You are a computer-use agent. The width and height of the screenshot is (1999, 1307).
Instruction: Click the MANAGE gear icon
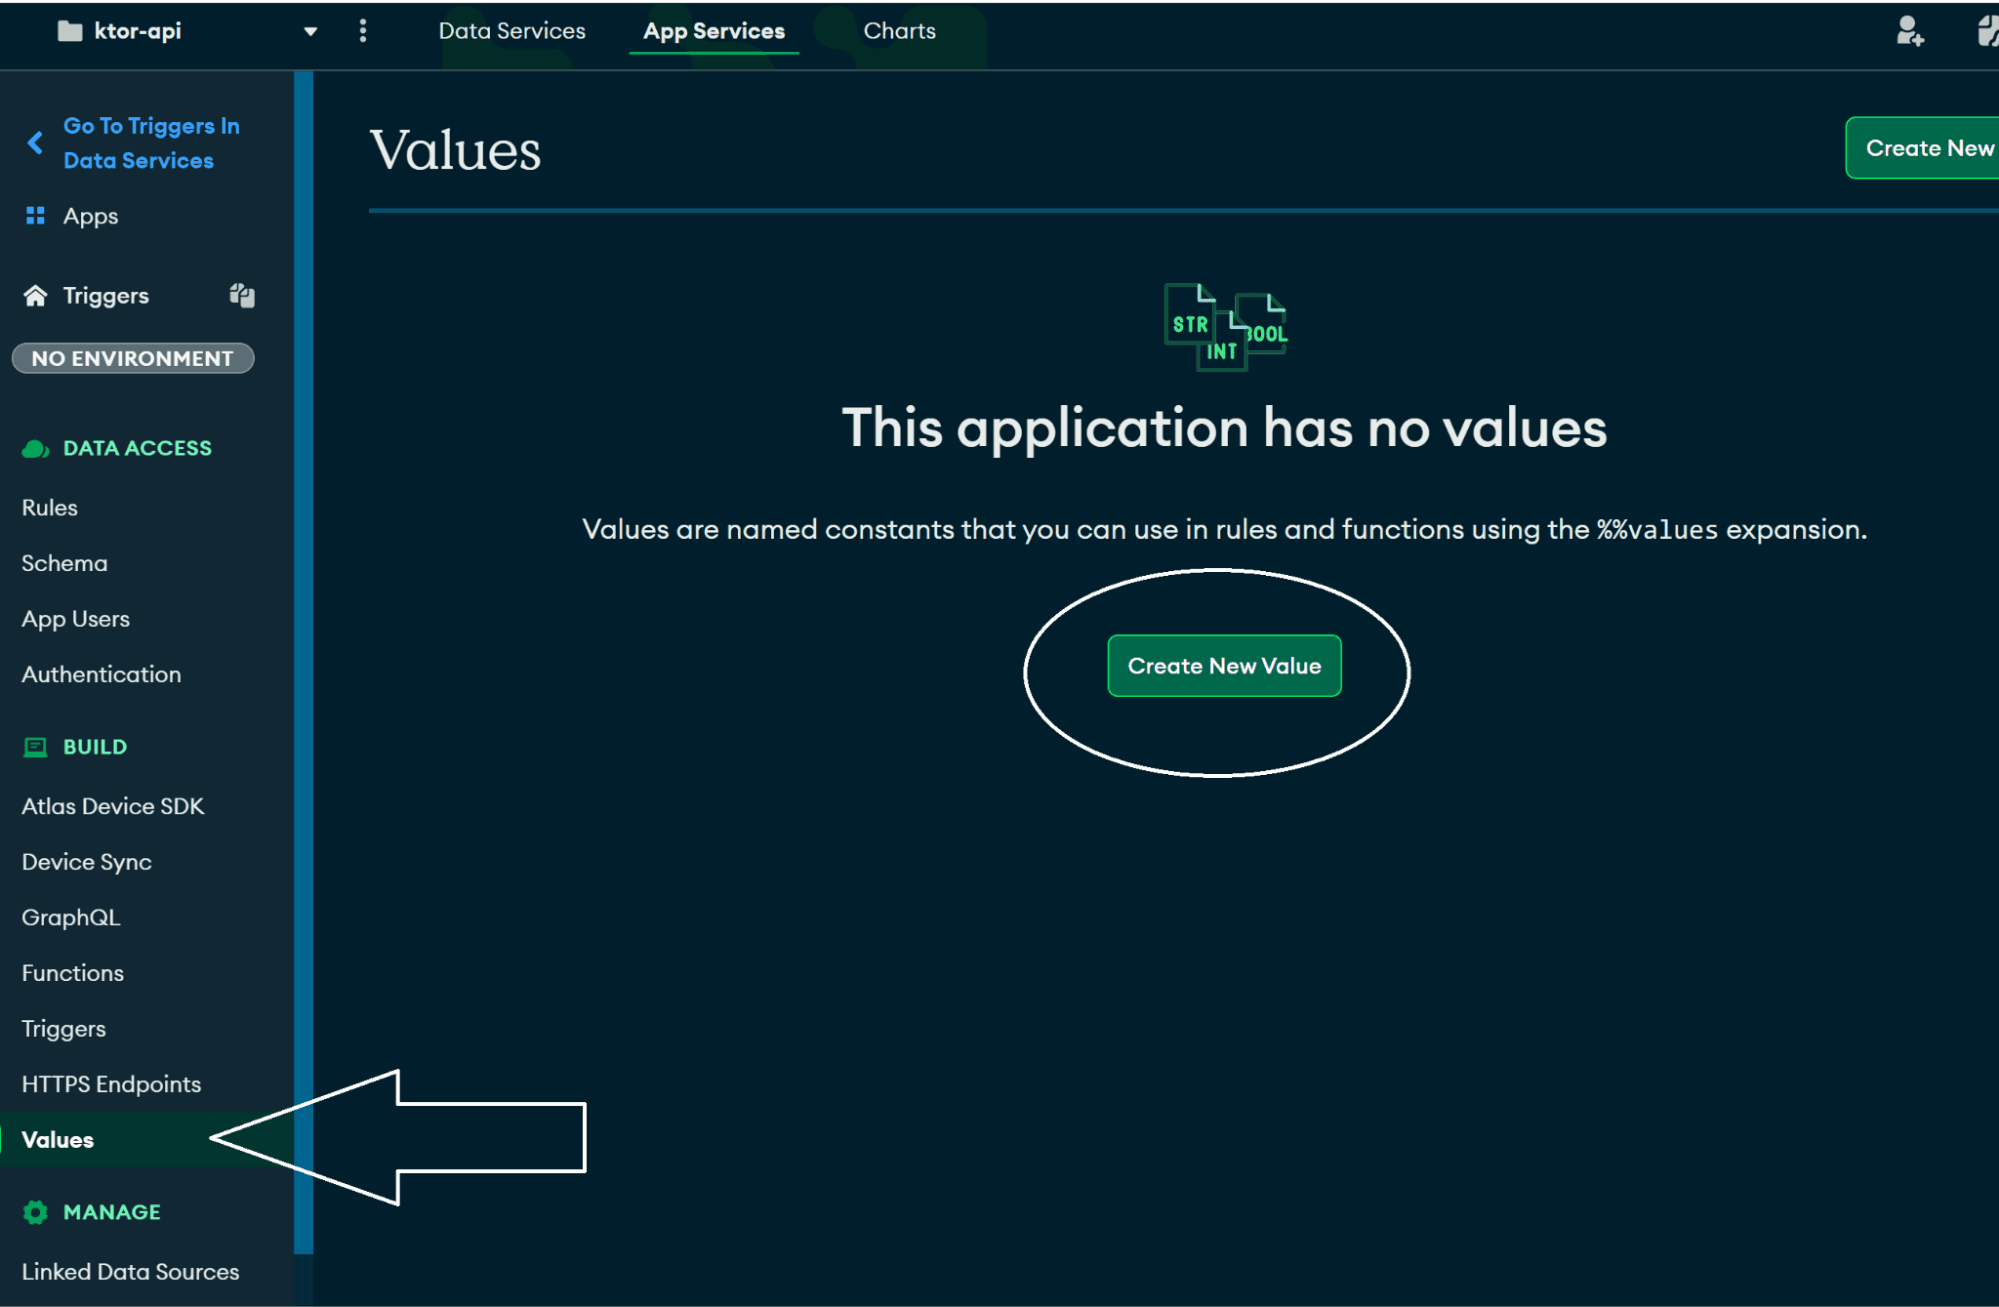pyautogui.click(x=35, y=1212)
